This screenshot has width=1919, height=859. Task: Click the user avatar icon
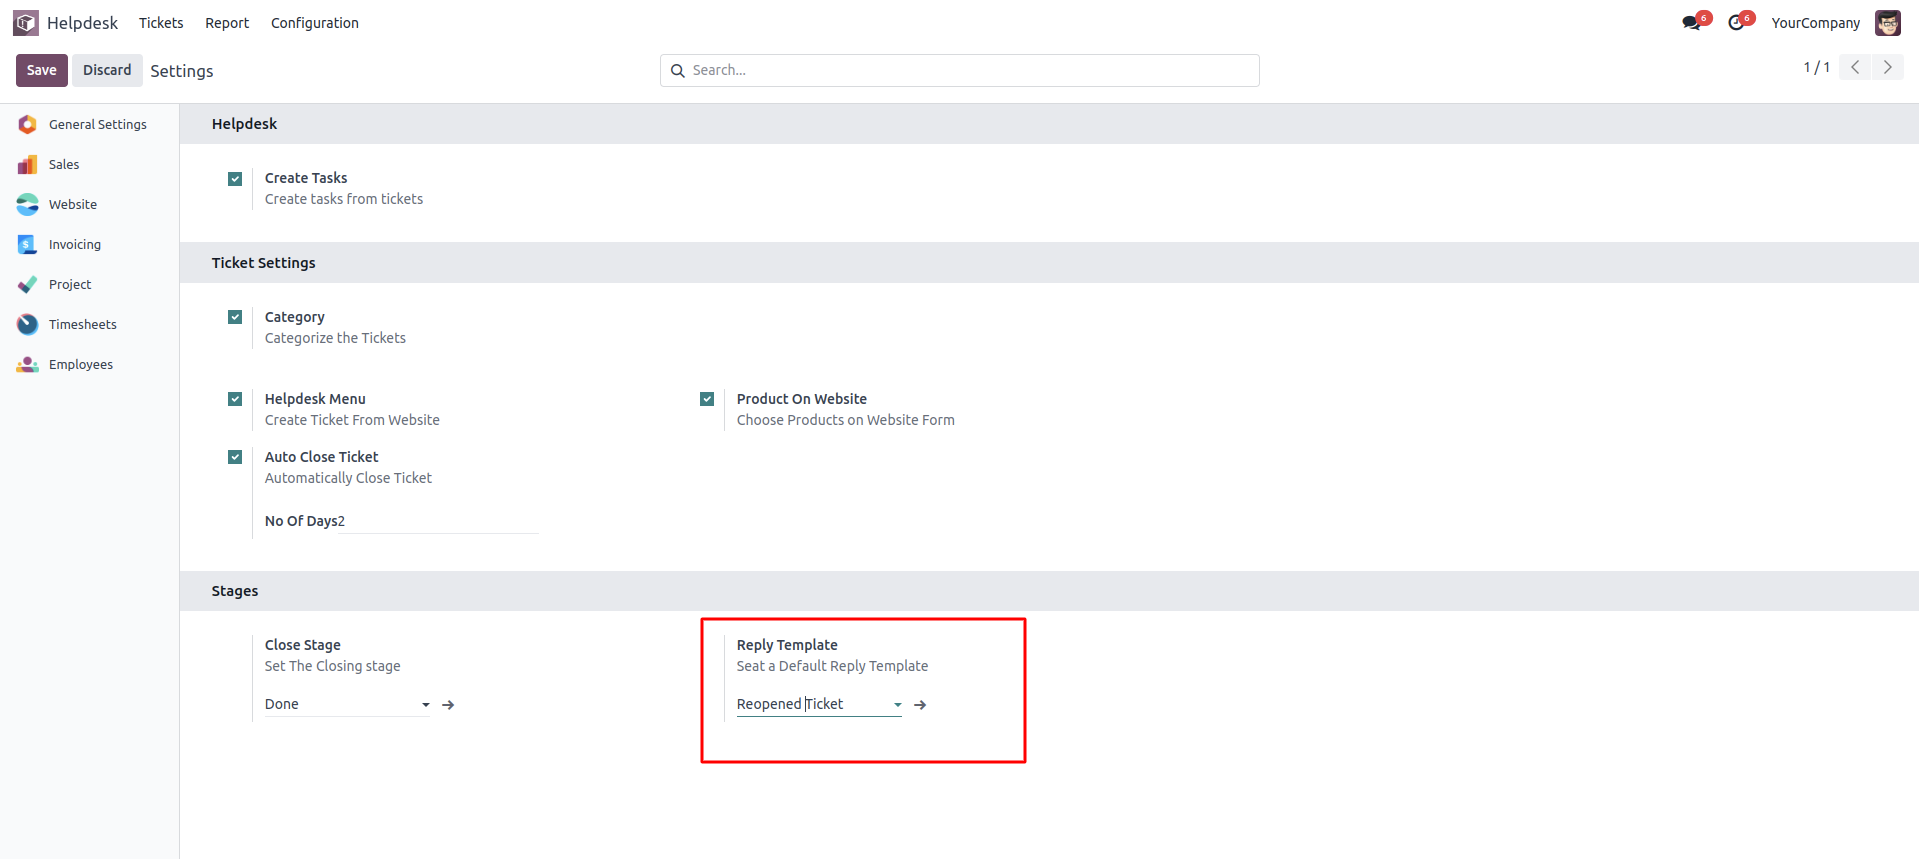point(1887,23)
